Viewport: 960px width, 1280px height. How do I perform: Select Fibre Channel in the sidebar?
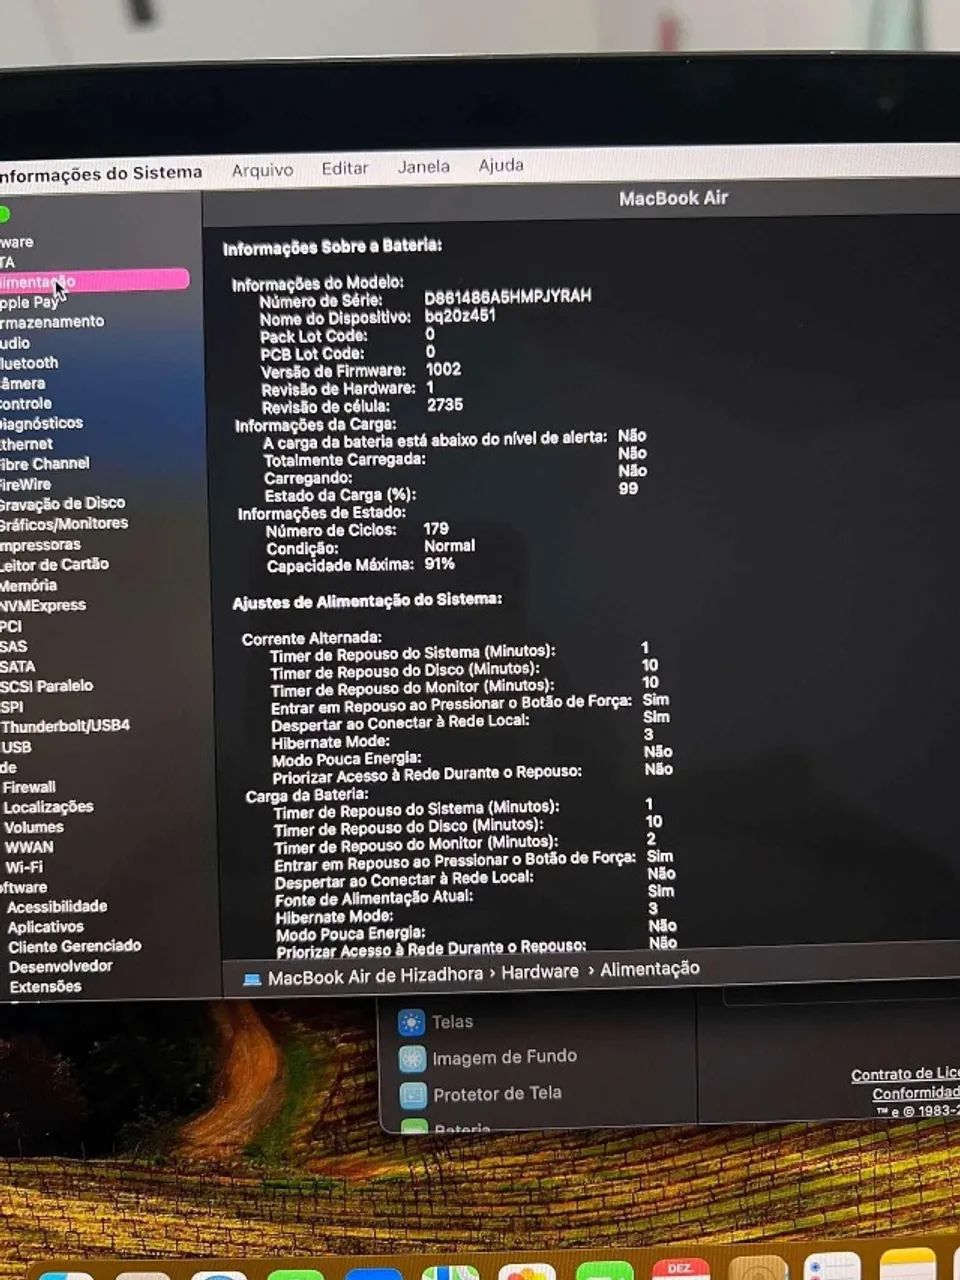coord(45,464)
